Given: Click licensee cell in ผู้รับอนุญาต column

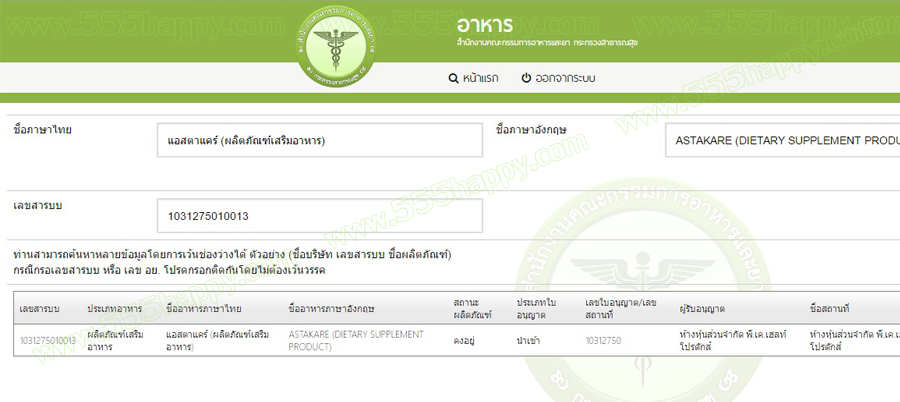Looking at the screenshot, I should (732, 341).
